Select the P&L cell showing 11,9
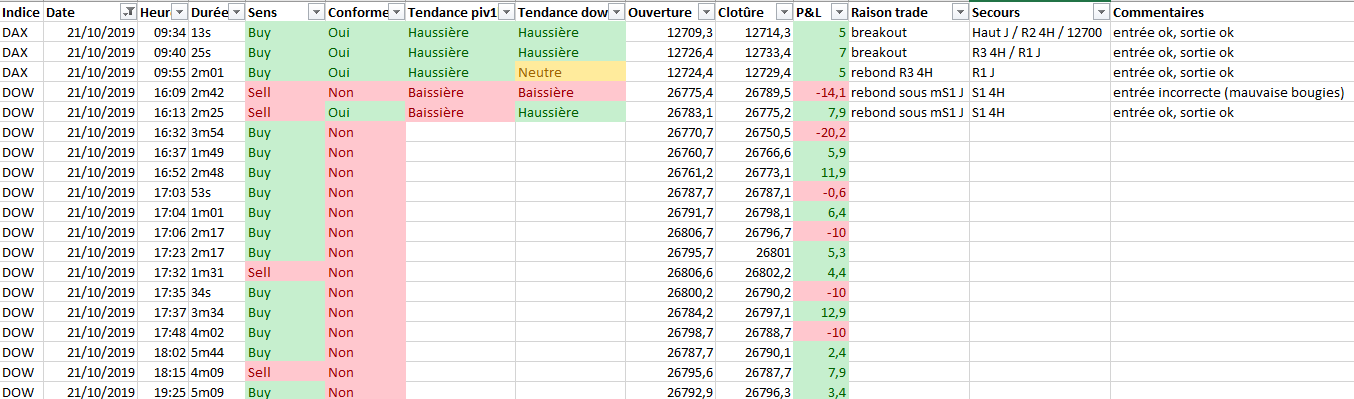Screen dimensions: 1354x399 pos(821,172)
